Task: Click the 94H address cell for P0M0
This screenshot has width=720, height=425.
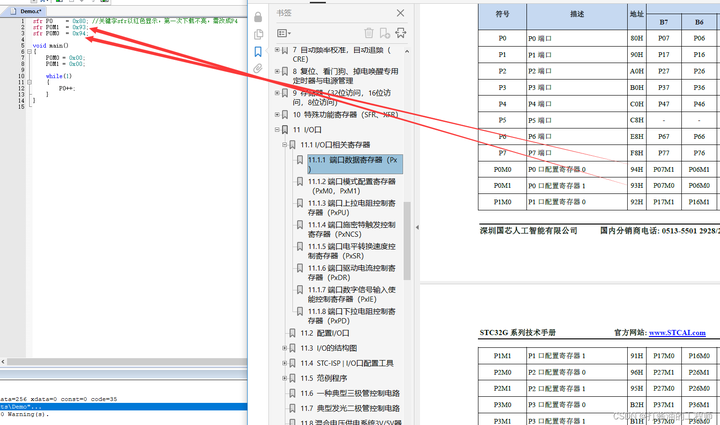Action: [x=637, y=169]
